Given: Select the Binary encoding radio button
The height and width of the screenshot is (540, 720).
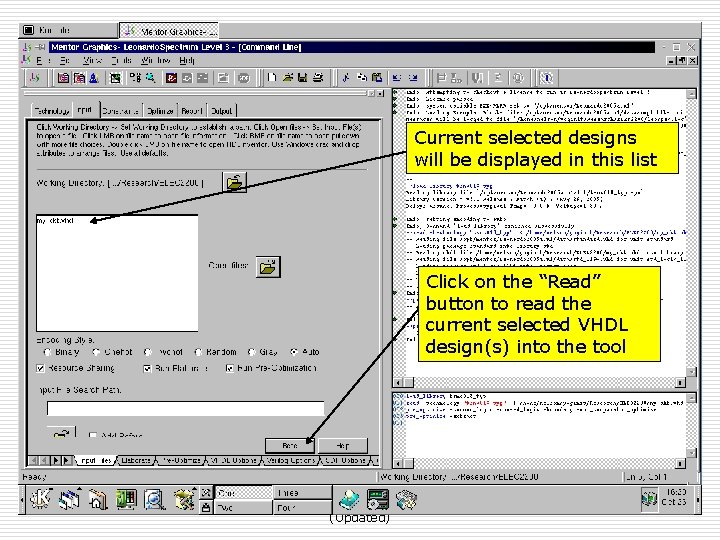Looking at the screenshot, I should (x=47, y=352).
